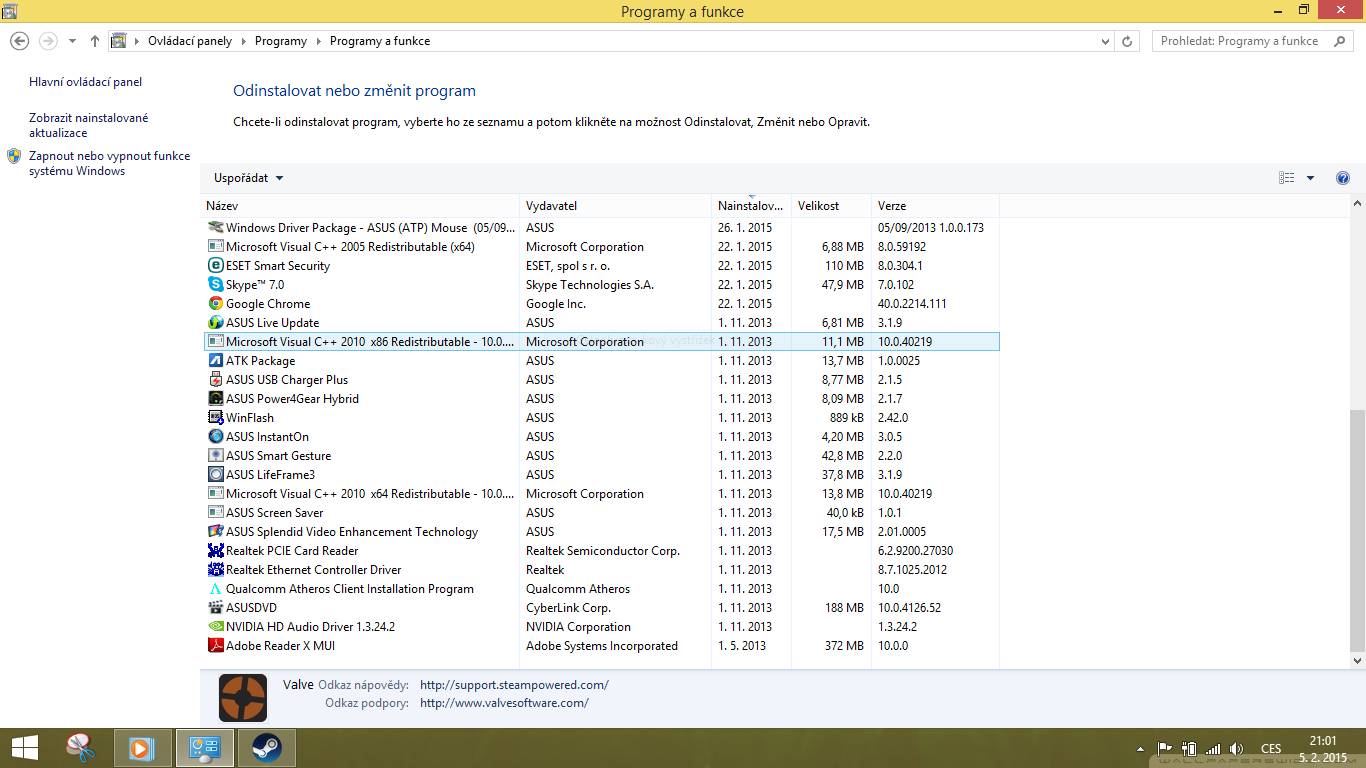
Task: Open Zapnout nebo vypnout funkce systému Windows
Action: [109, 163]
